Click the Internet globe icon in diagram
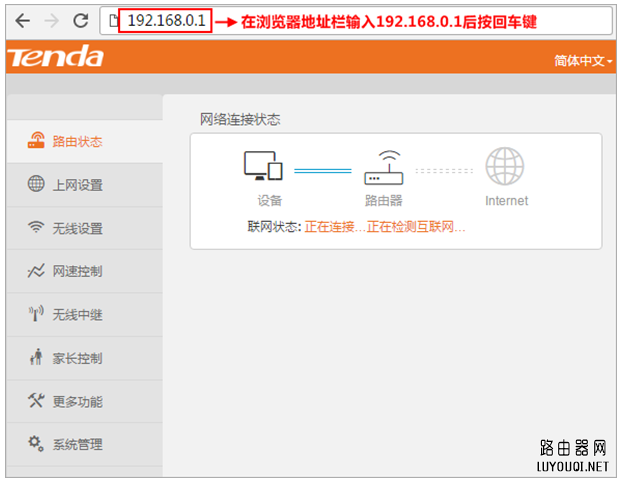This screenshot has width=620, height=481. (x=505, y=166)
